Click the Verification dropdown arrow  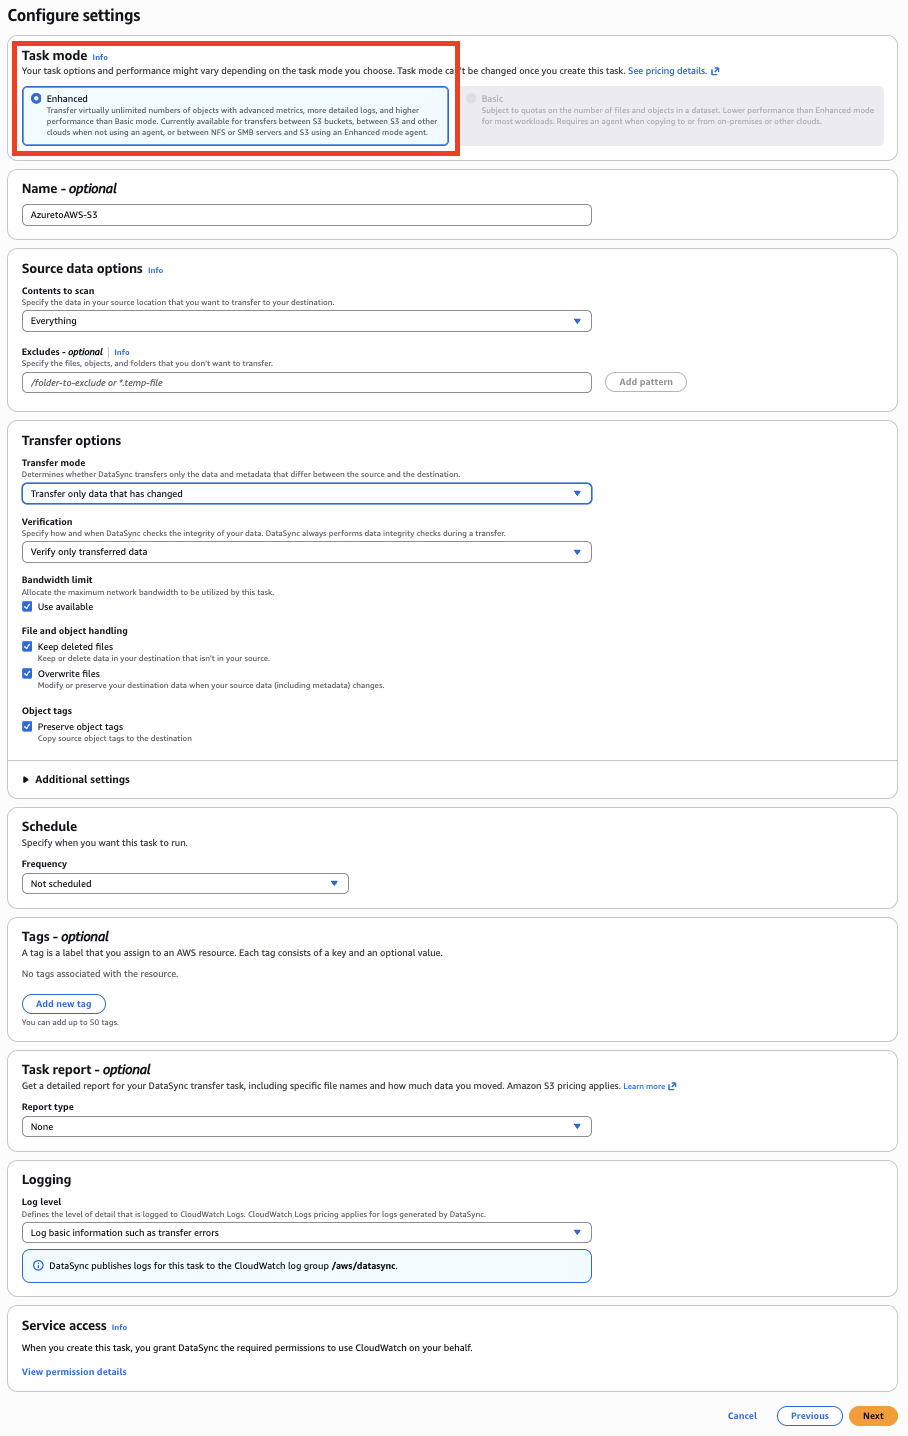coord(577,552)
